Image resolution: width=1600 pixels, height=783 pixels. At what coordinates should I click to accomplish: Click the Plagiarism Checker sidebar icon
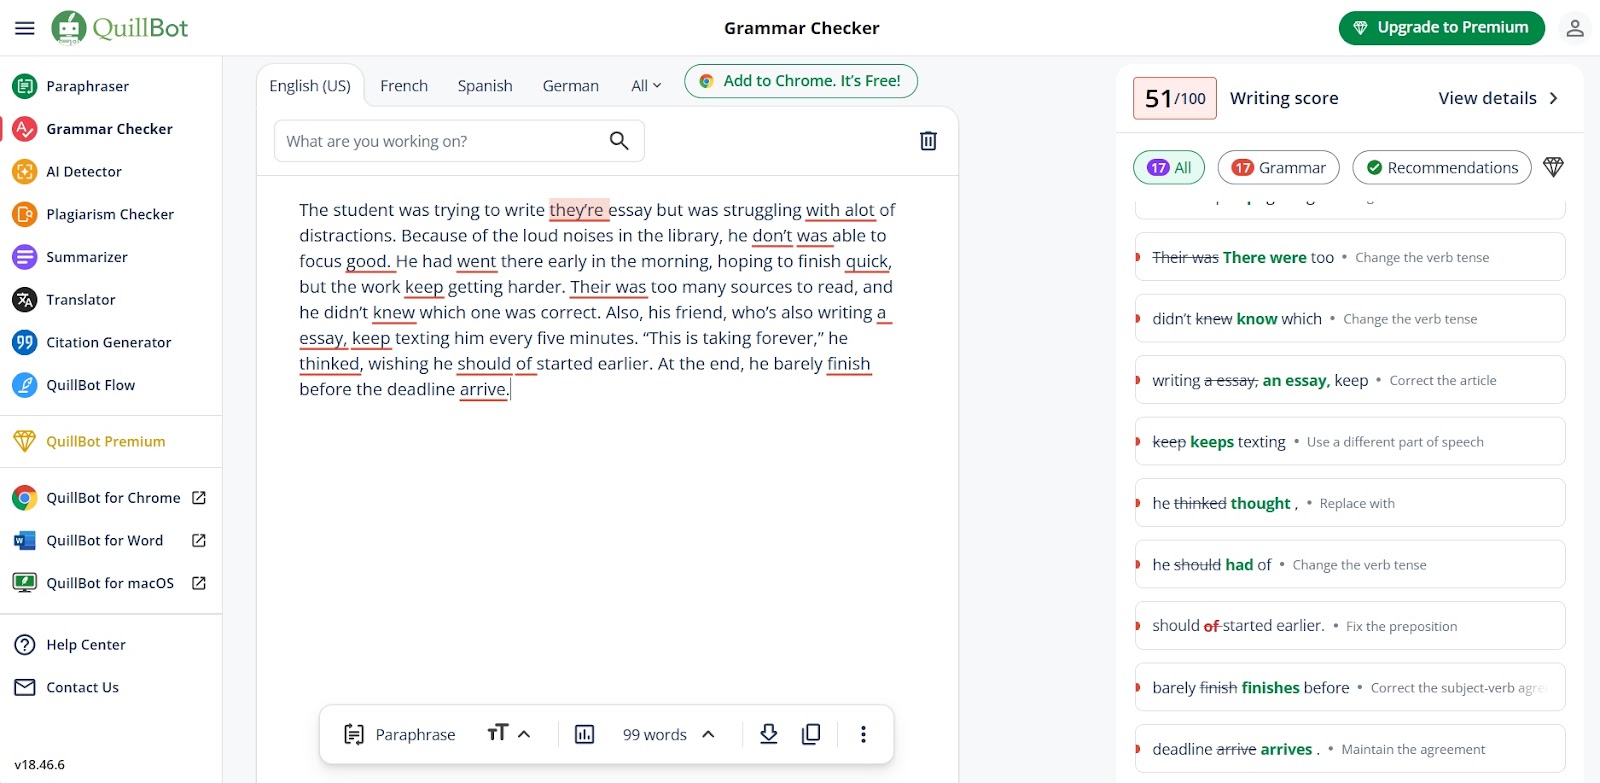pyautogui.click(x=25, y=214)
